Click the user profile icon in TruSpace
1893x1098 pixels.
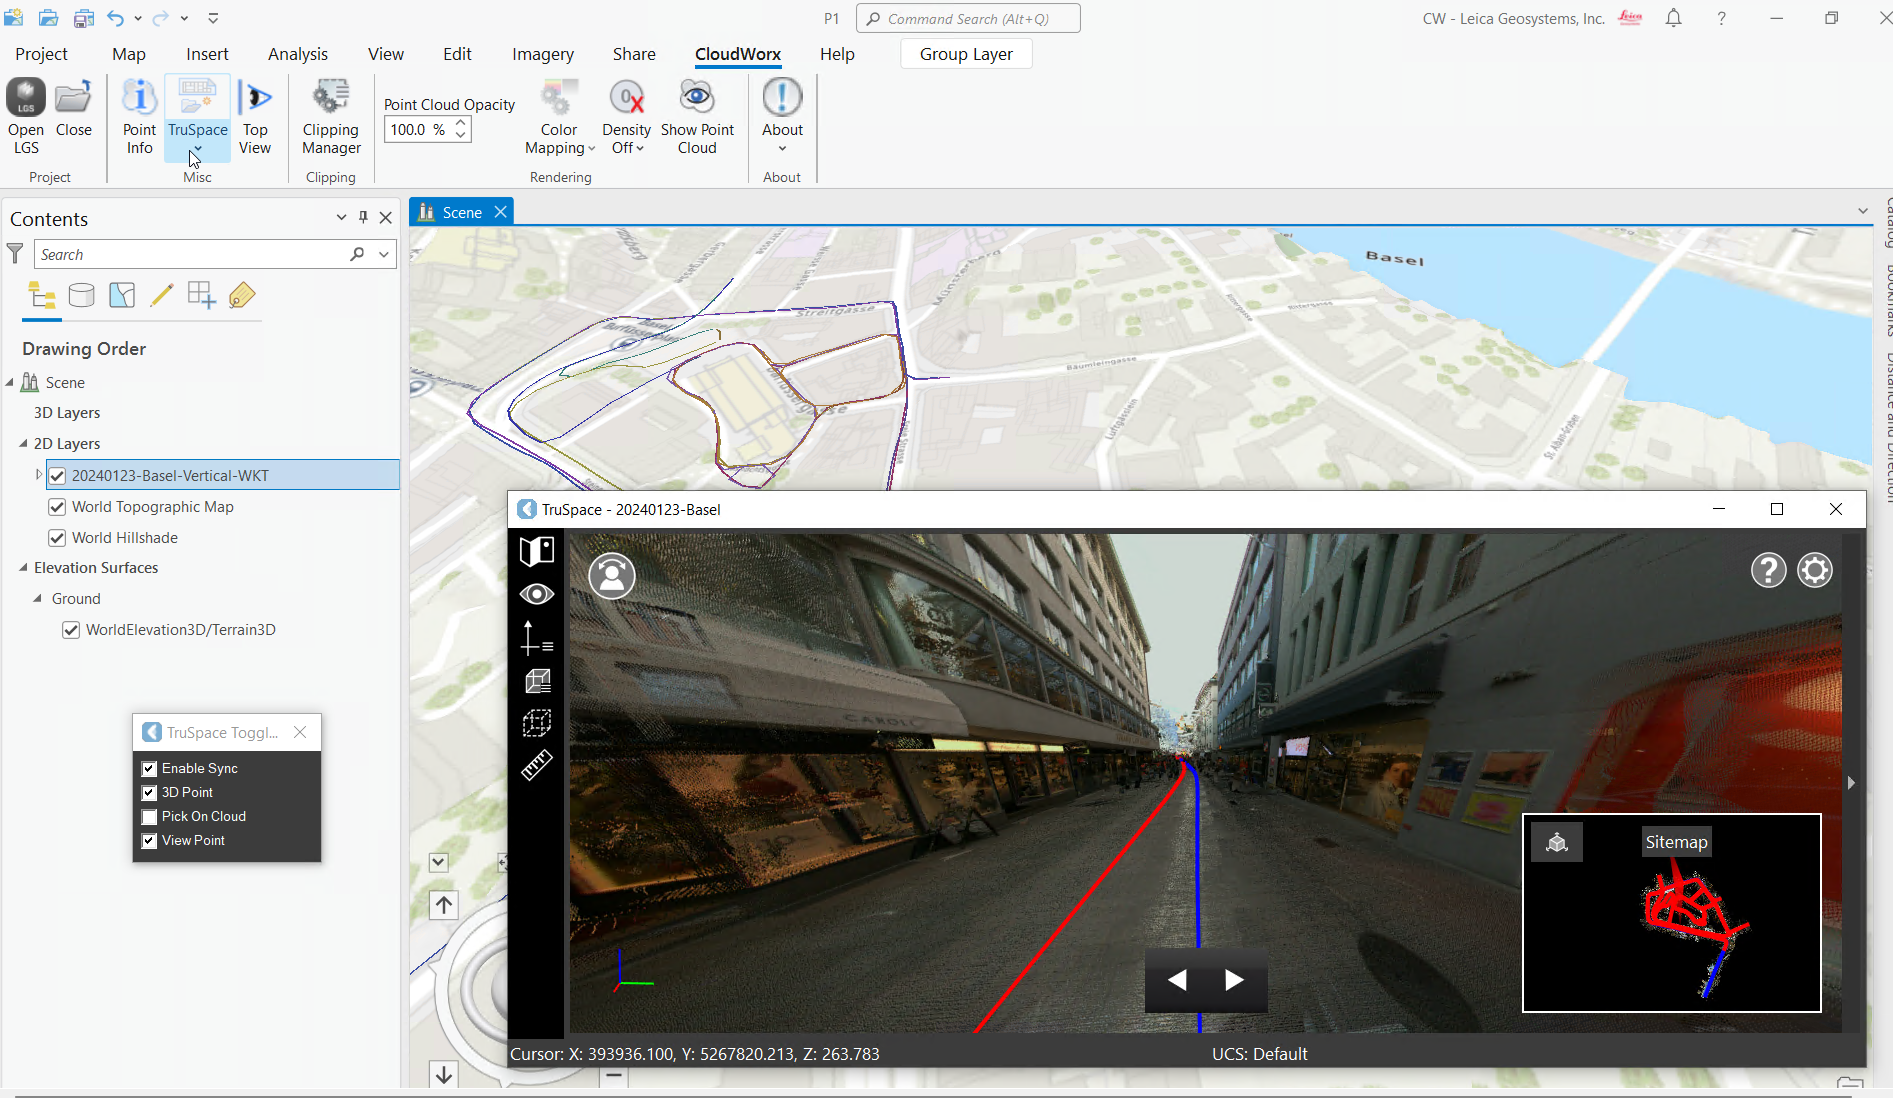(x=612, y=576)
